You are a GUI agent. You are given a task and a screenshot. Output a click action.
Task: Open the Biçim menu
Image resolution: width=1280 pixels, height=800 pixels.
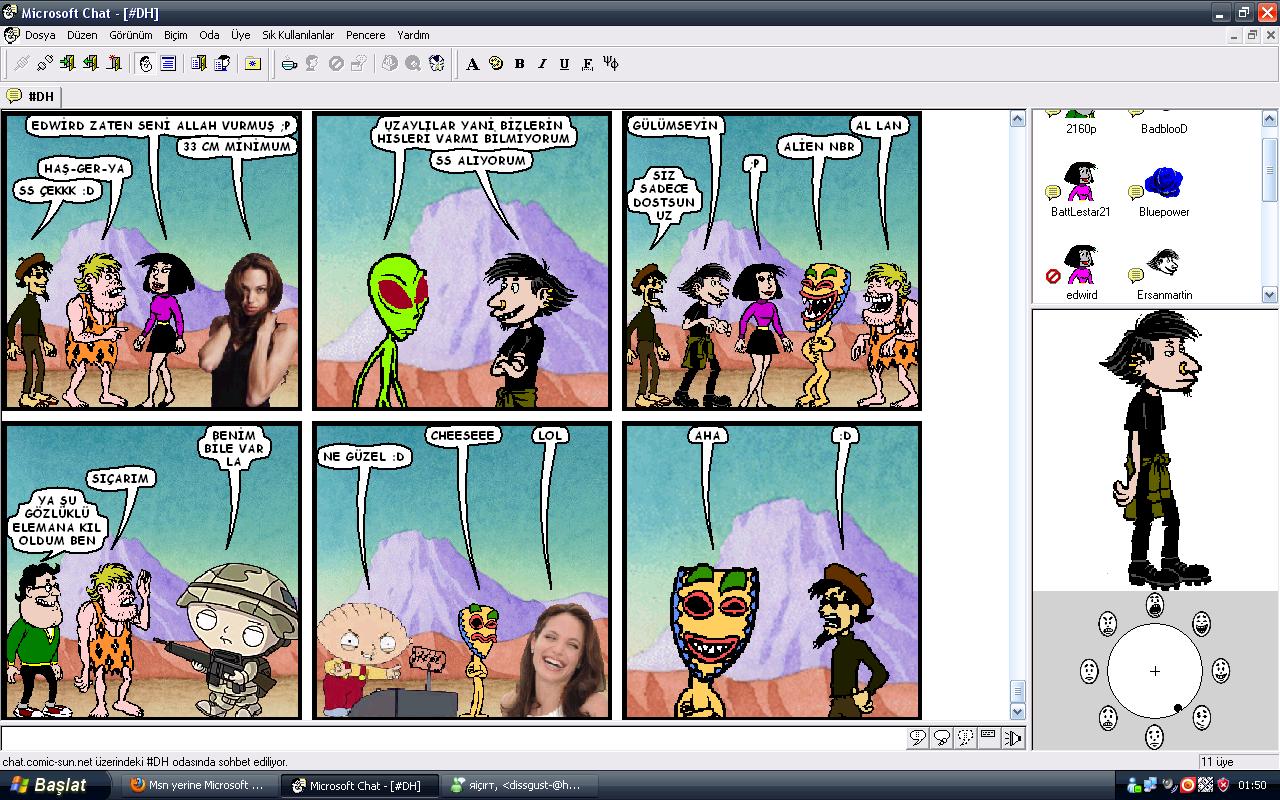pyautogui.click(x=176, y=35)
